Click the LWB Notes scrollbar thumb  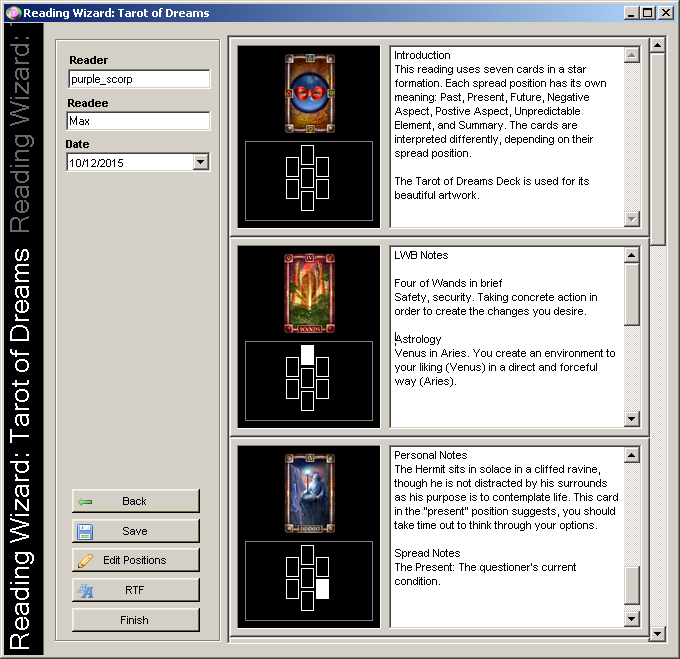click(632, 294)
